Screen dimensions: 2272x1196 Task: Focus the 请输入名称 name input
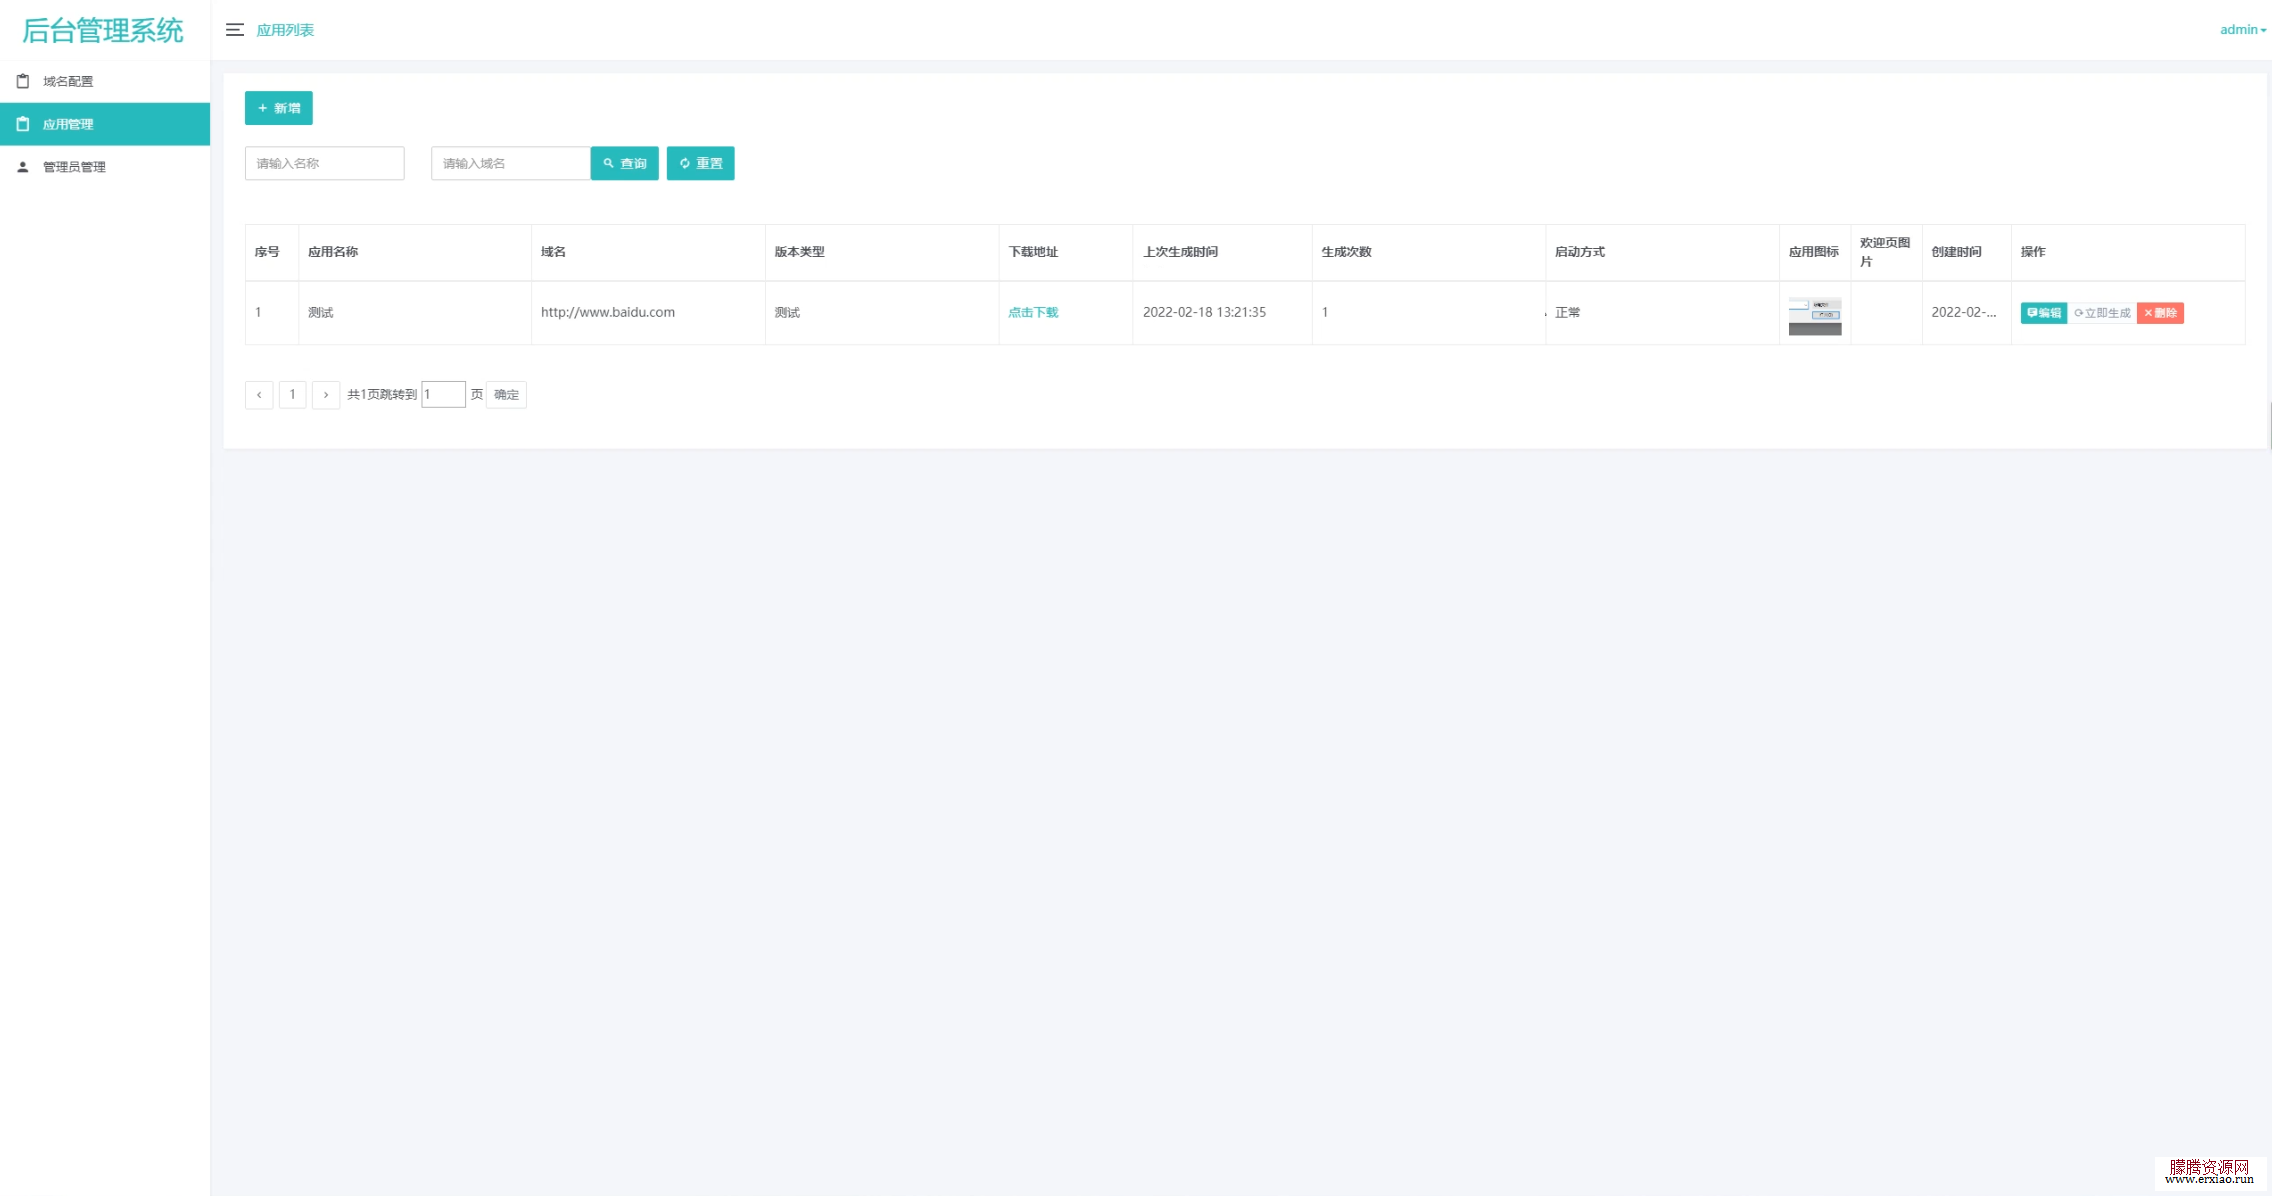click(x=325, y=163)
